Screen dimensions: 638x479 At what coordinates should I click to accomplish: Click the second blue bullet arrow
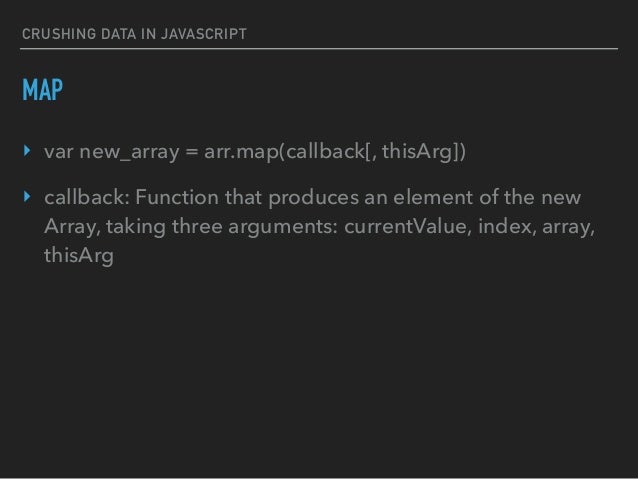tap(27, 197)
